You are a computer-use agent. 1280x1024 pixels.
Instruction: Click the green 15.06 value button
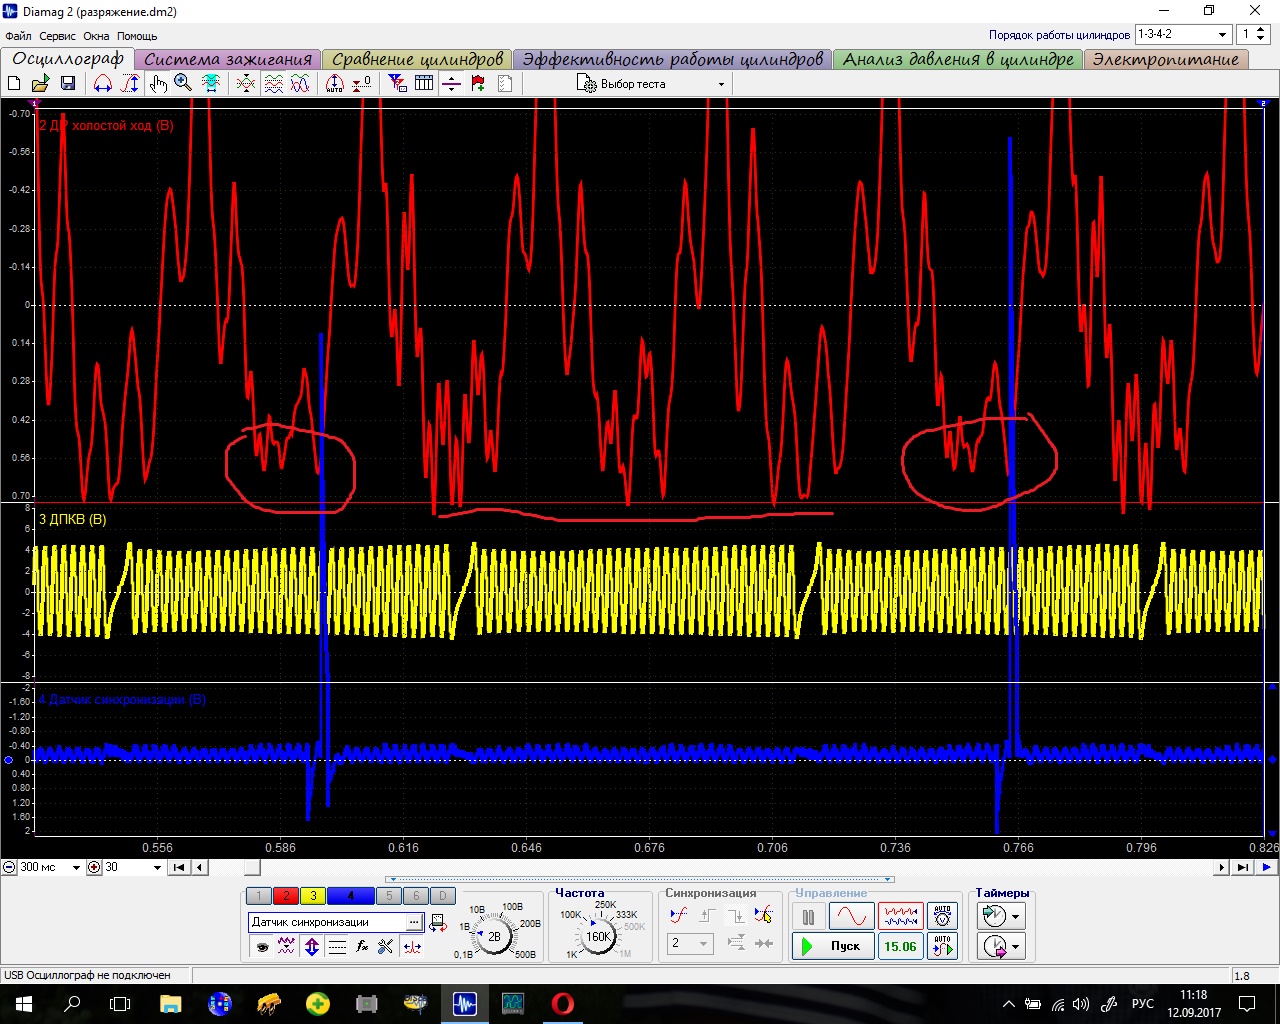click(x=900, y=946)
